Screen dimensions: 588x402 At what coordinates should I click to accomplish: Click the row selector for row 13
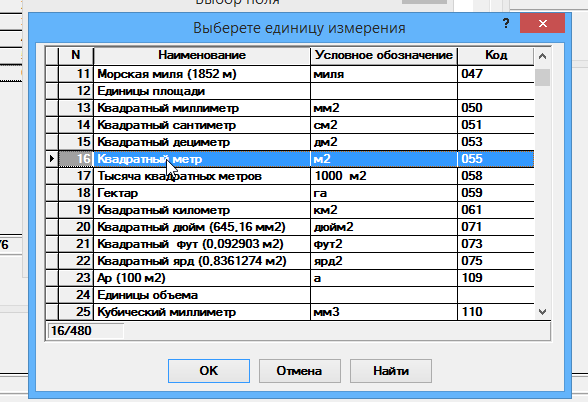[x=52, y=108]
